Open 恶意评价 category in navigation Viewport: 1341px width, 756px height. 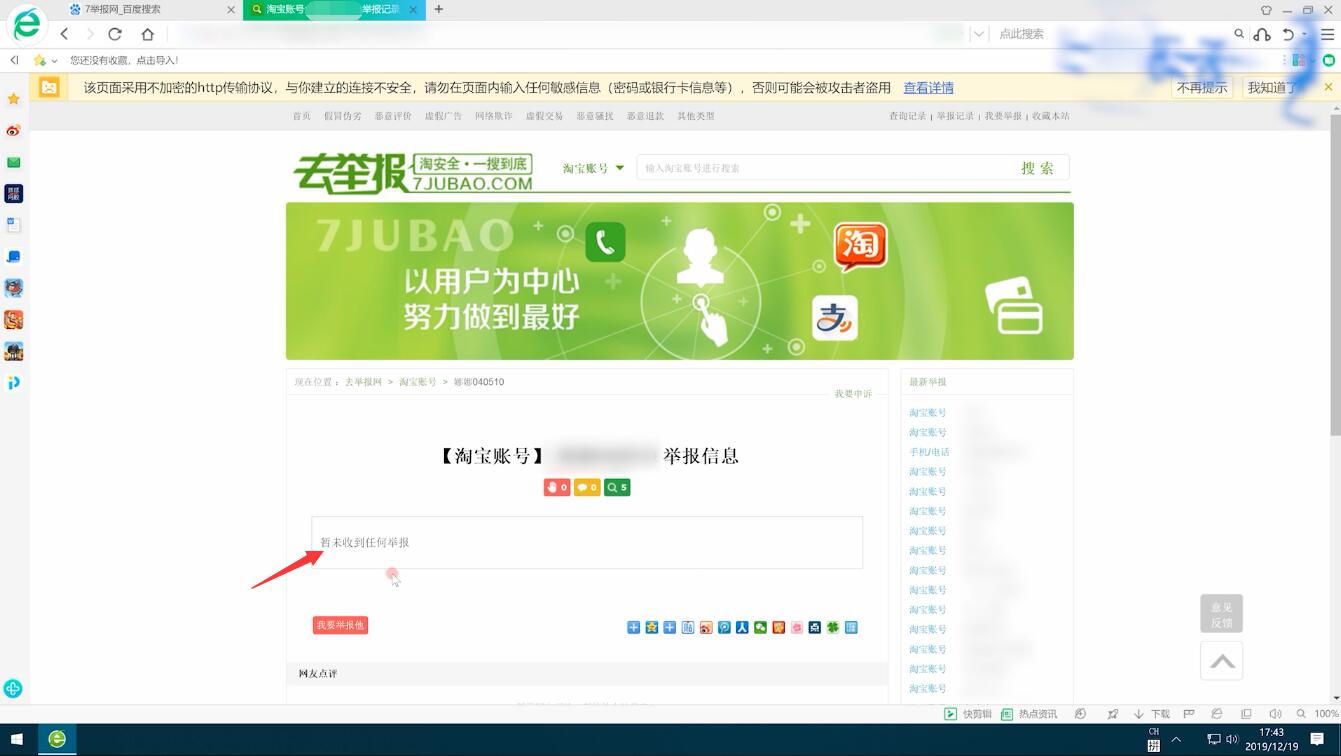(x=393, y=116)
